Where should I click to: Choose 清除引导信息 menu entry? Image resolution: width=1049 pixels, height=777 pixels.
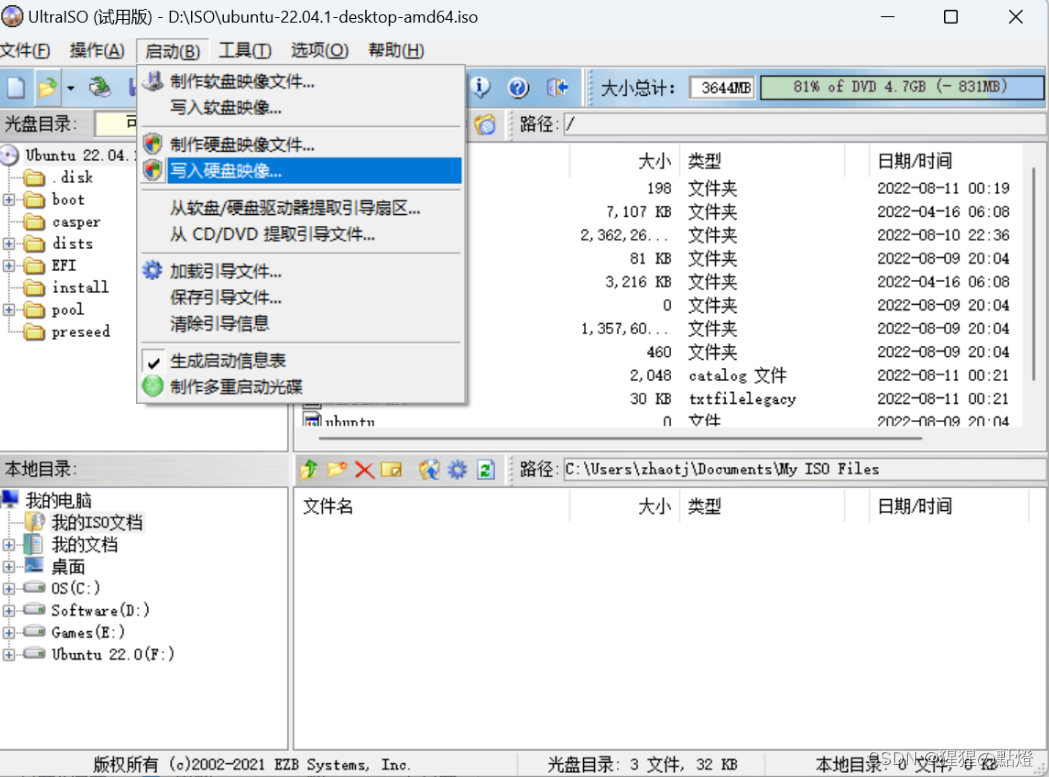[301, 323]
